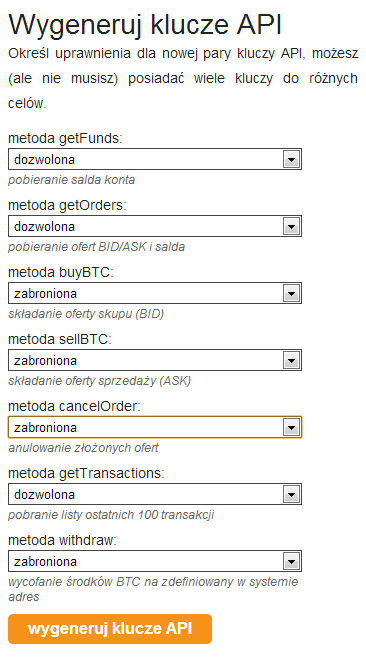
Task: Click the arrow button of sellBTC dropdown
Action: (291, 361)
